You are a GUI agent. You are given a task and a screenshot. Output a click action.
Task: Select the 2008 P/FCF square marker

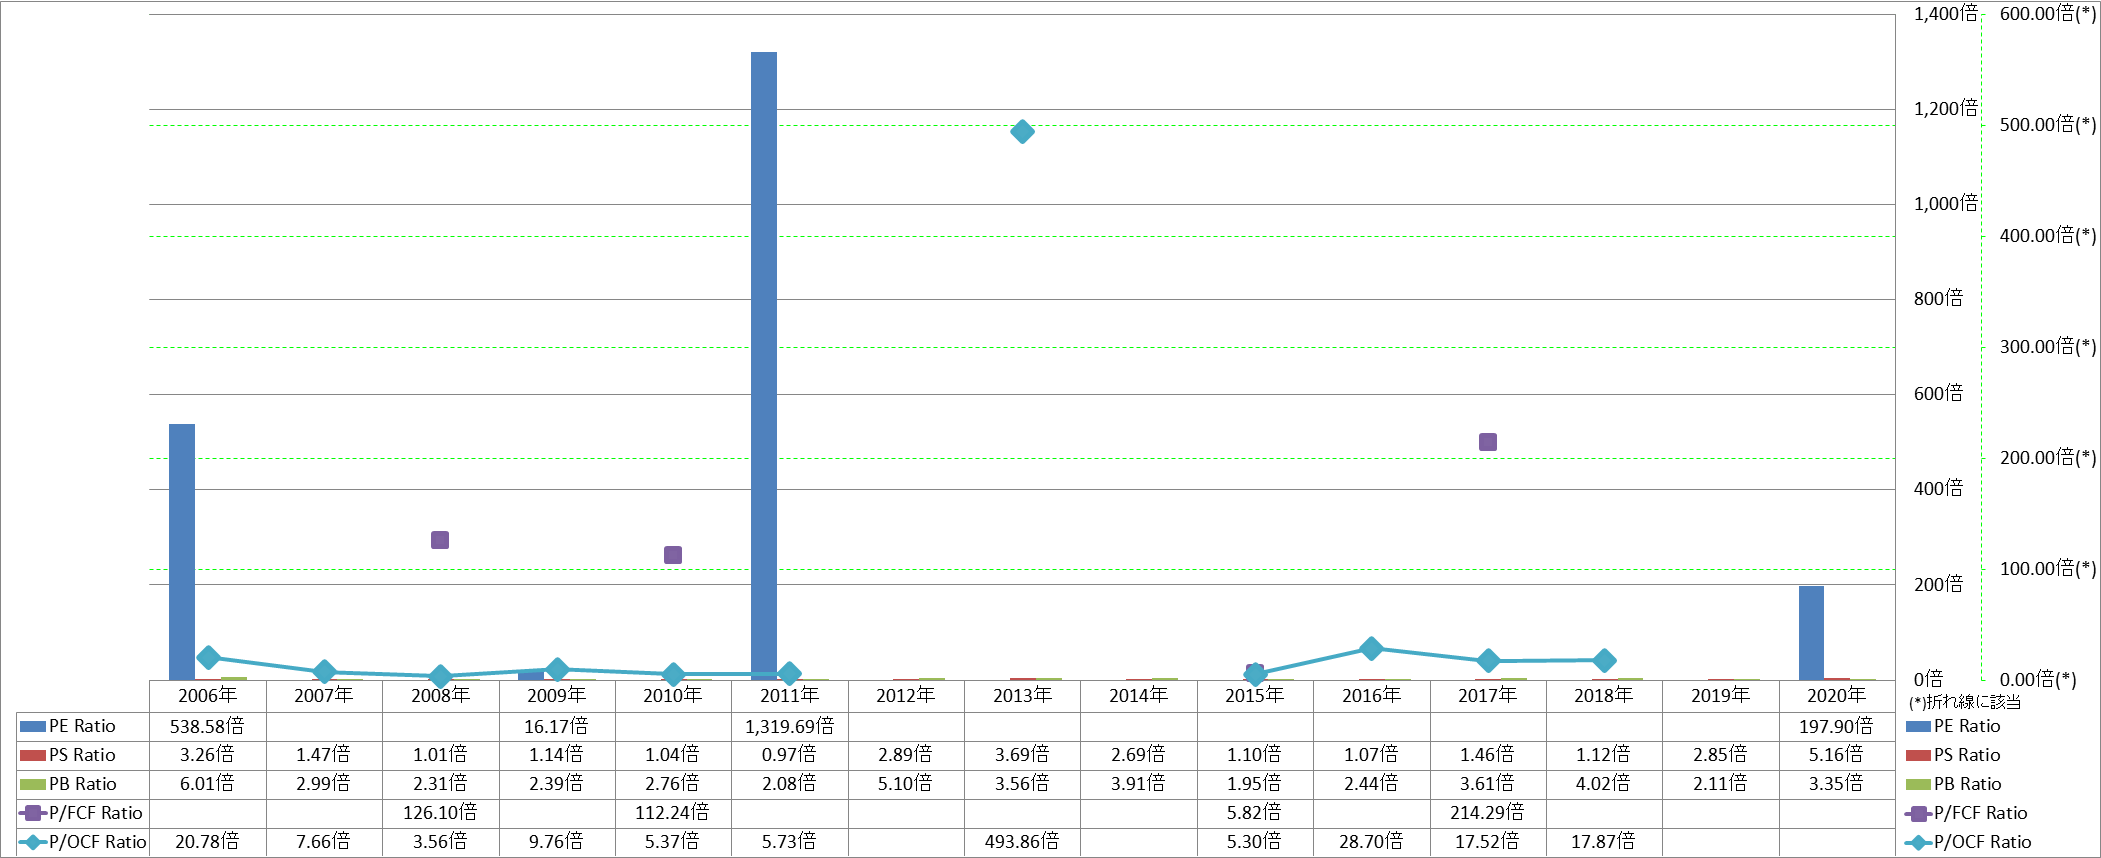tap(440, 540)
